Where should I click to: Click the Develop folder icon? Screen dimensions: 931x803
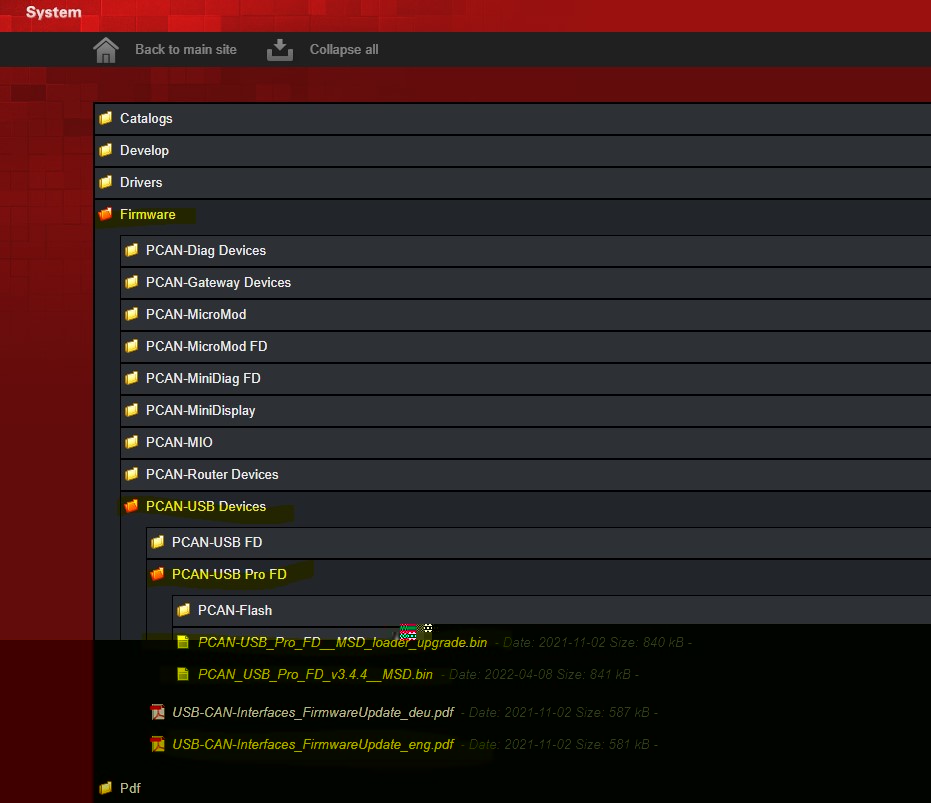[106, 150]
